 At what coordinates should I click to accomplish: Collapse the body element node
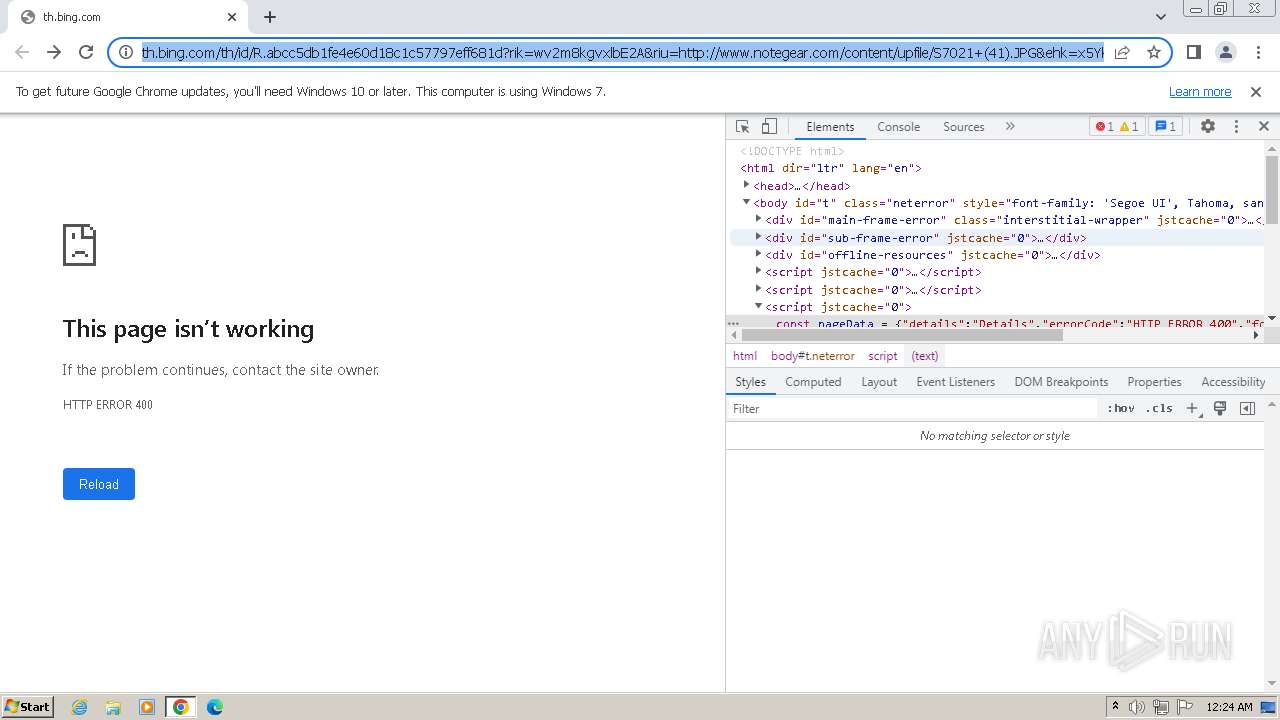coord(746,202)
